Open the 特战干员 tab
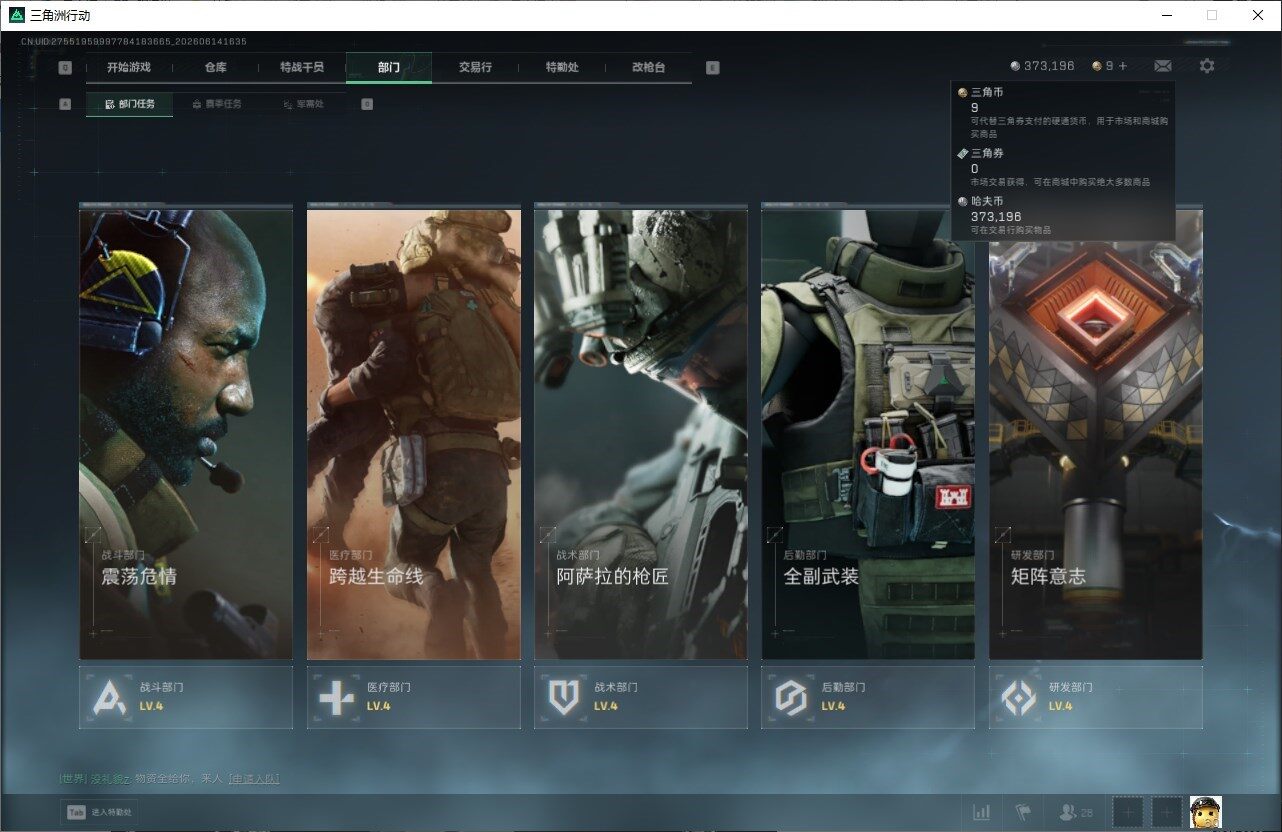The height and width of the screenshot is (832, 1282). [302, 68]
